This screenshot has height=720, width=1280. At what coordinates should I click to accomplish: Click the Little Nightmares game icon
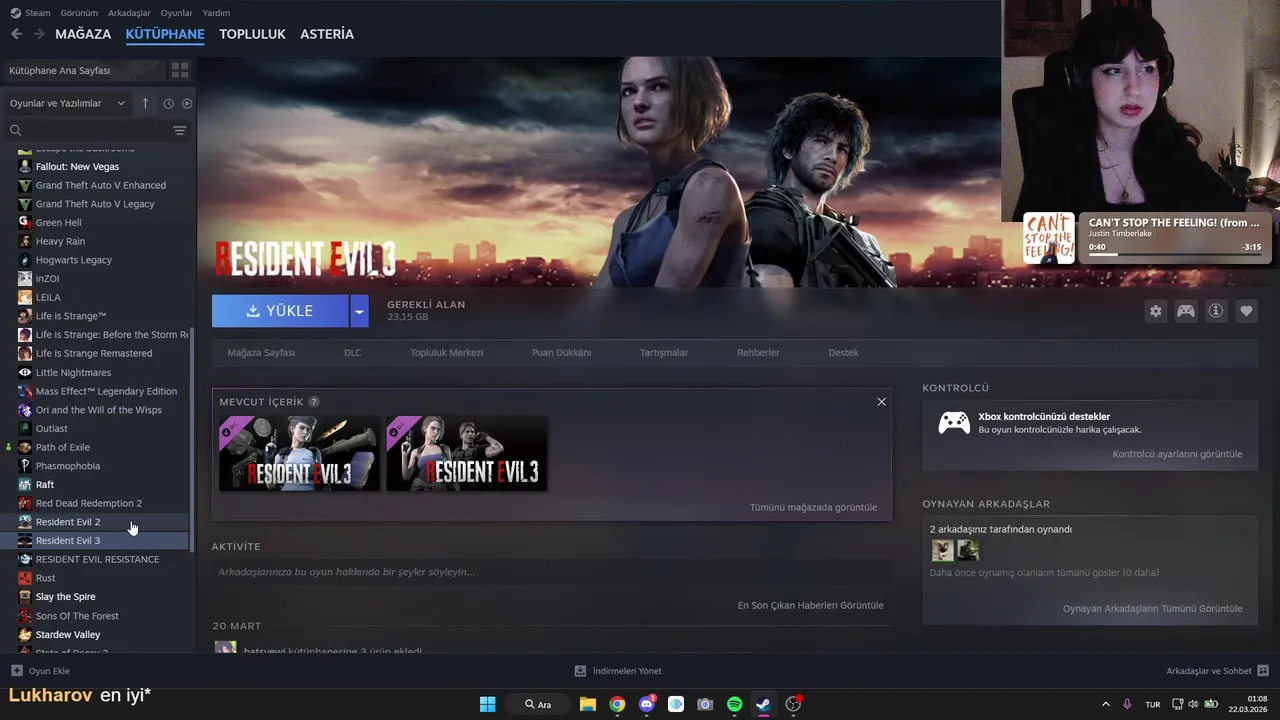(x=25, y=372)
